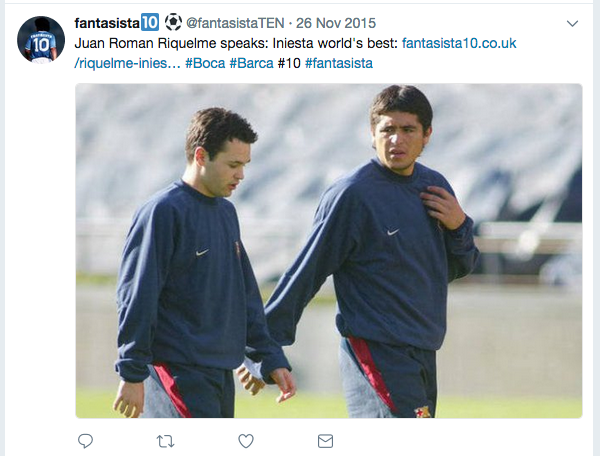Click the reply speech bubble icon
This screenshot has height=456, width=600.
coord(86,441)
